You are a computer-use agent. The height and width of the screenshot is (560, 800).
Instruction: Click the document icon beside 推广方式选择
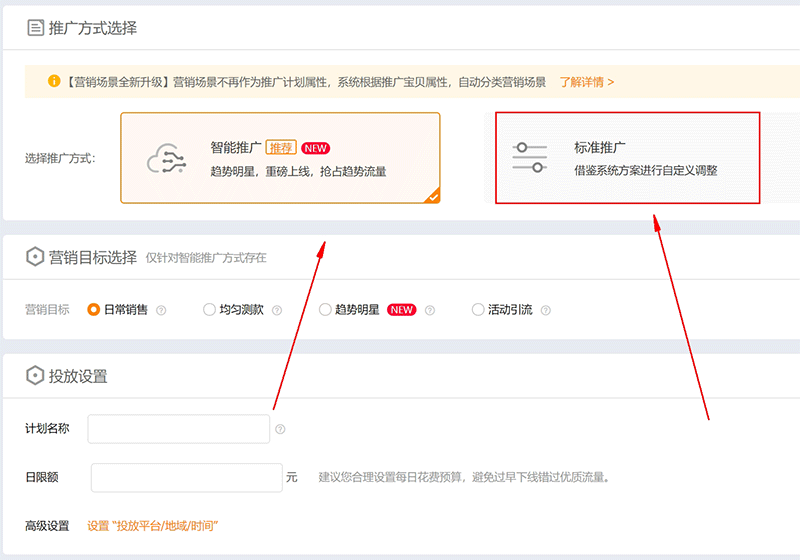35,28
